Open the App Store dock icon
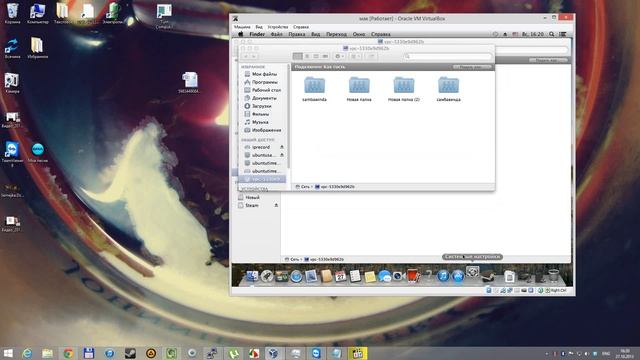The width and height of the screenshot is (640, 360). [458, 276]
